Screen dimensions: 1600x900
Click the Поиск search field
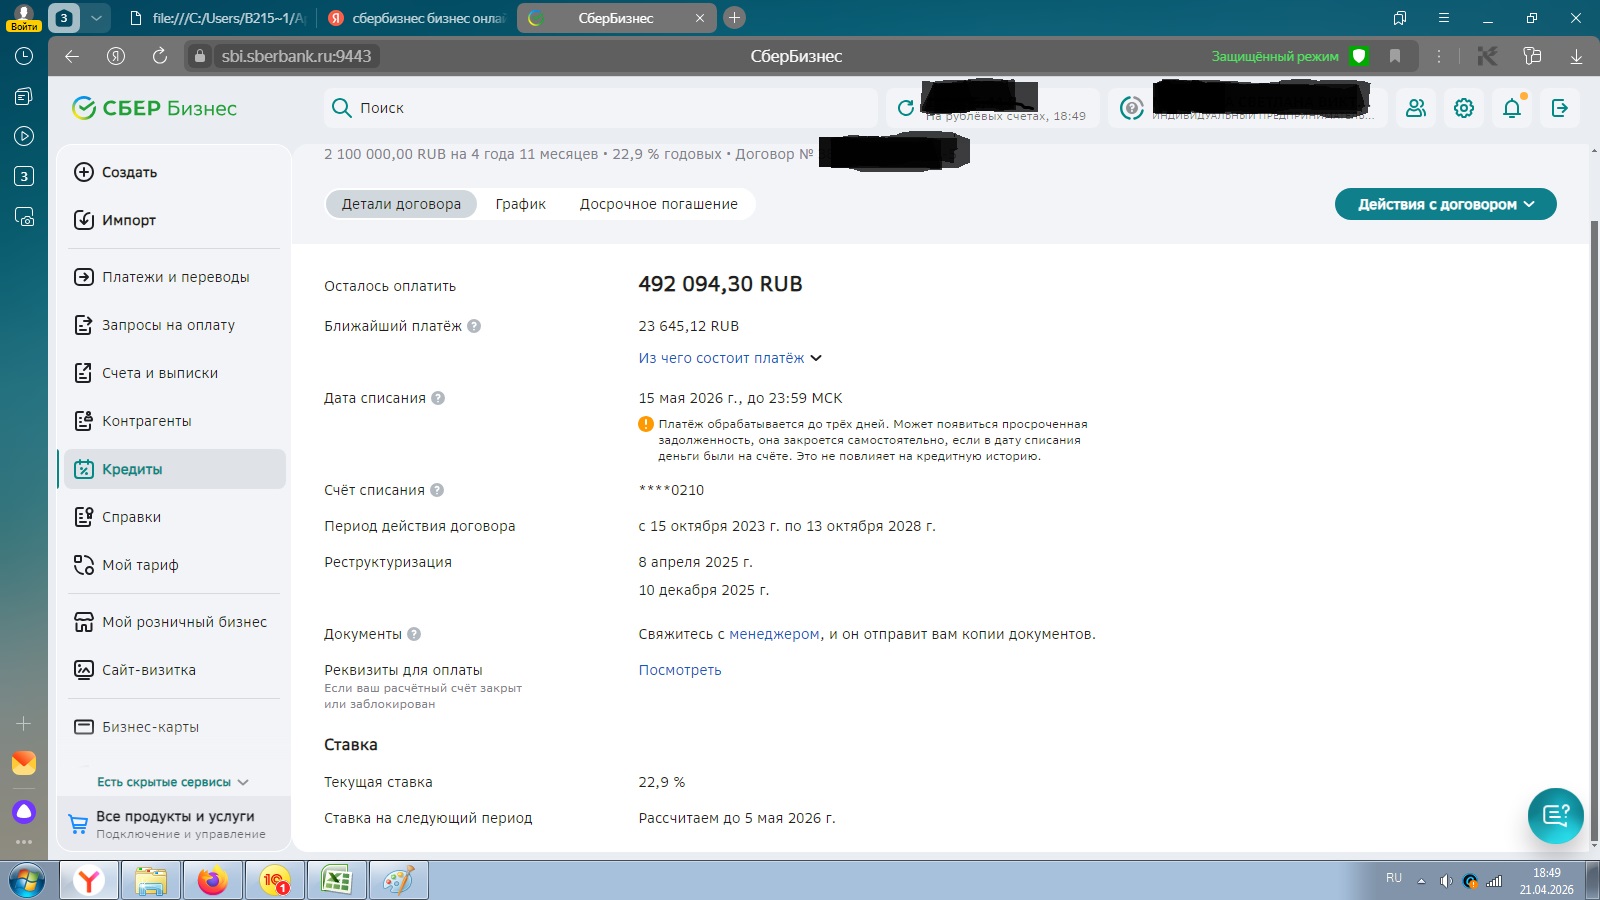(x=600, y=108)
